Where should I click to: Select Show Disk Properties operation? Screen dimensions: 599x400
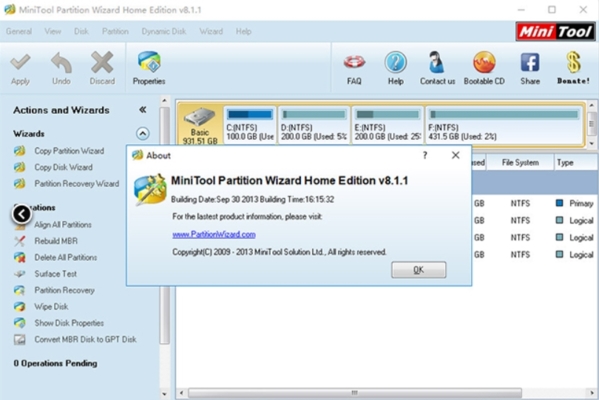(69, 323)
